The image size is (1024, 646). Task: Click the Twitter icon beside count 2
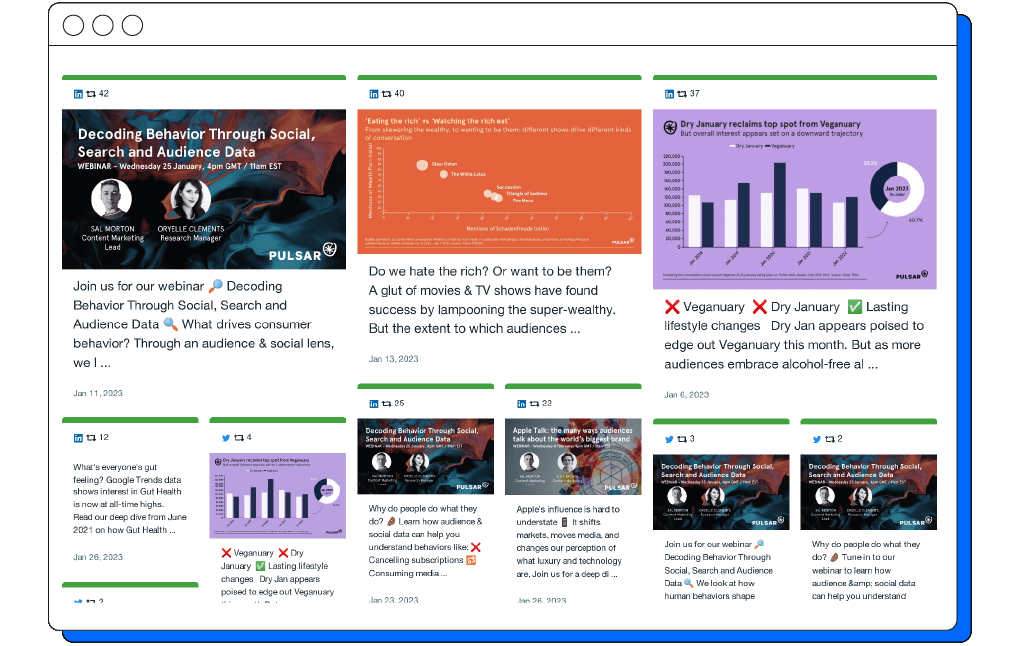[x=816, y=439]
